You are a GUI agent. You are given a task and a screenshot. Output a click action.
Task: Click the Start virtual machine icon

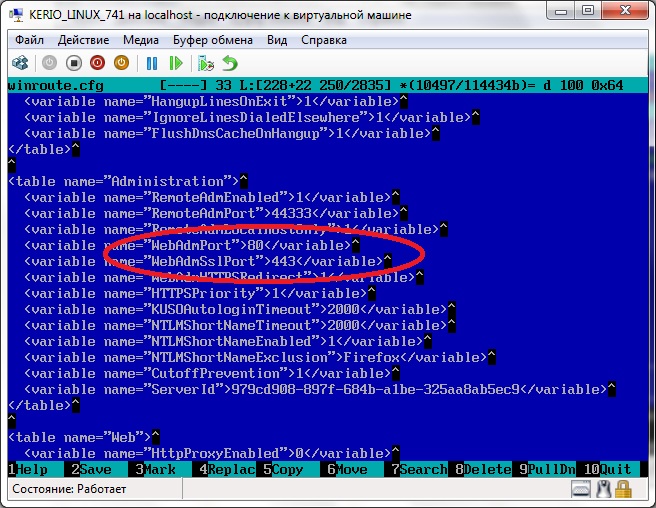[x=50, y=63]
